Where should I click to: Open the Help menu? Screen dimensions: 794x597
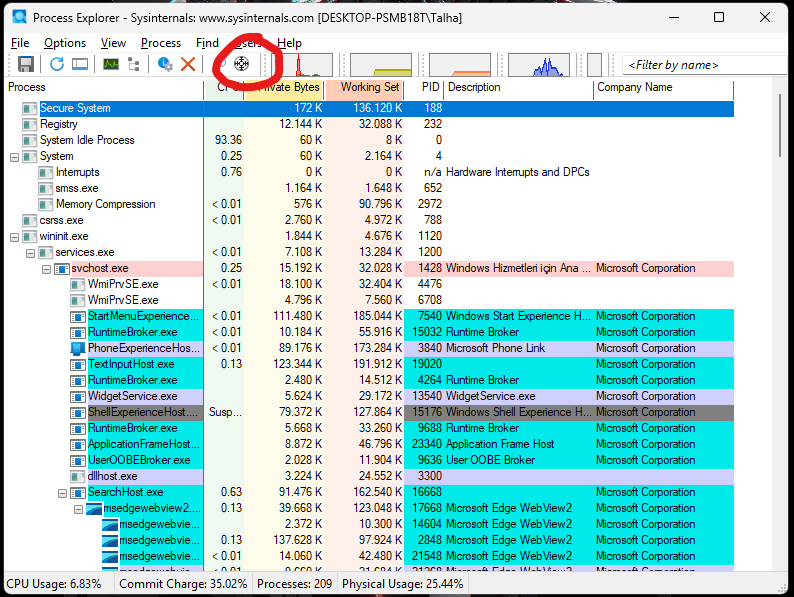289,43
